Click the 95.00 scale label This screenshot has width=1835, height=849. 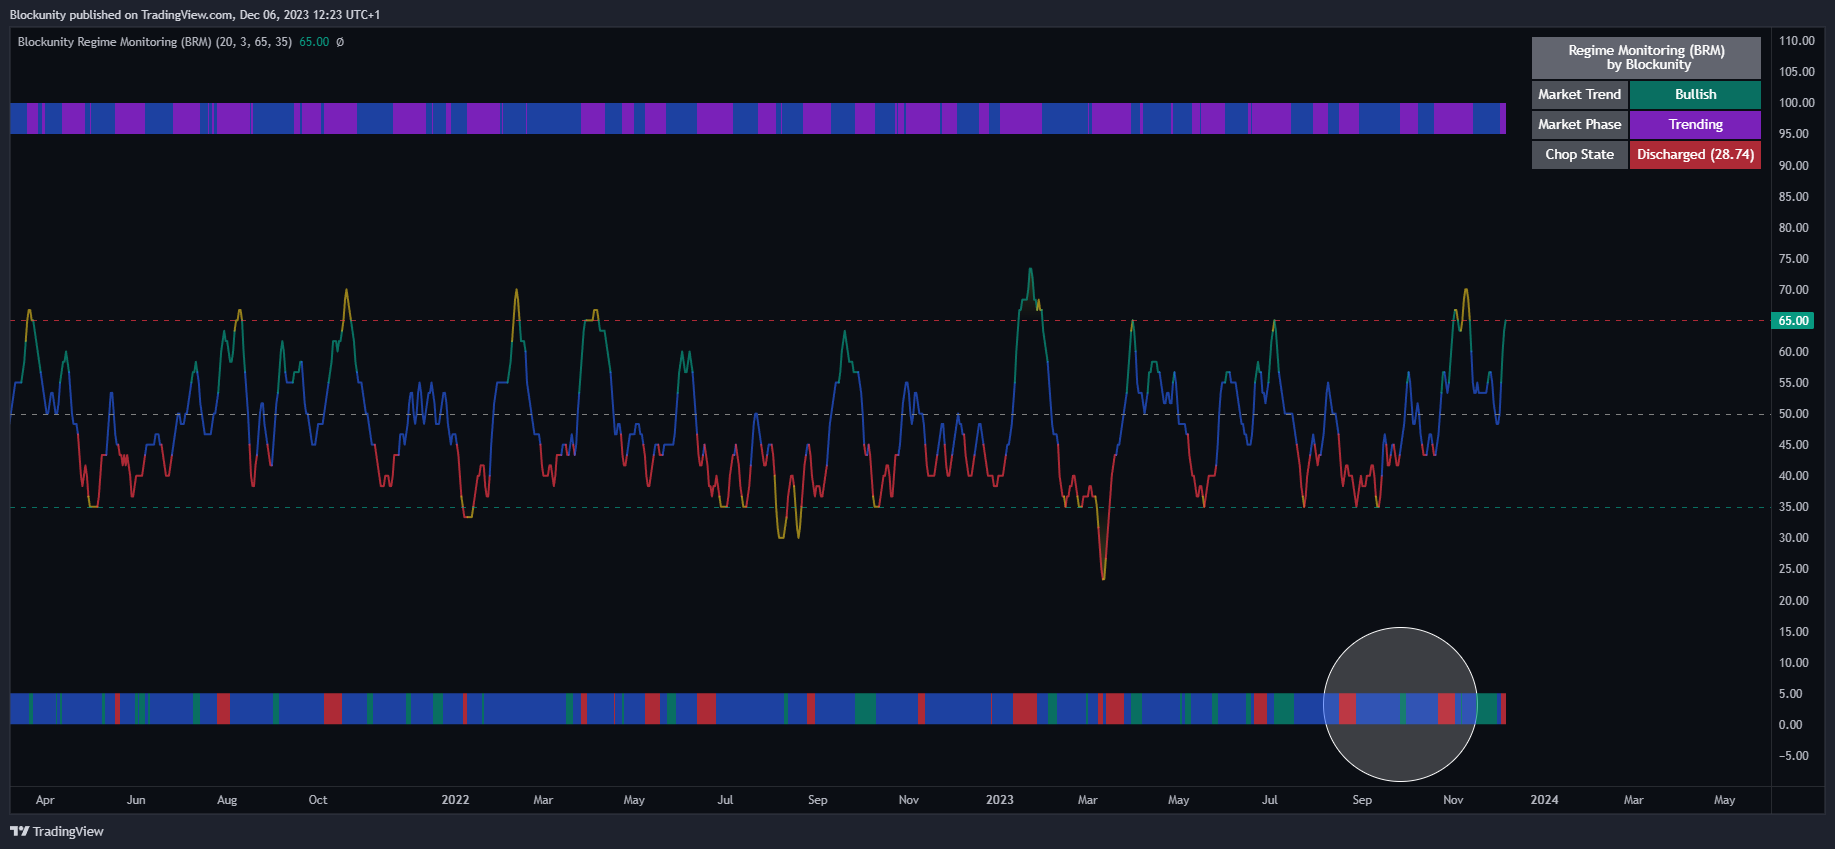click(x=1794, y=134)
